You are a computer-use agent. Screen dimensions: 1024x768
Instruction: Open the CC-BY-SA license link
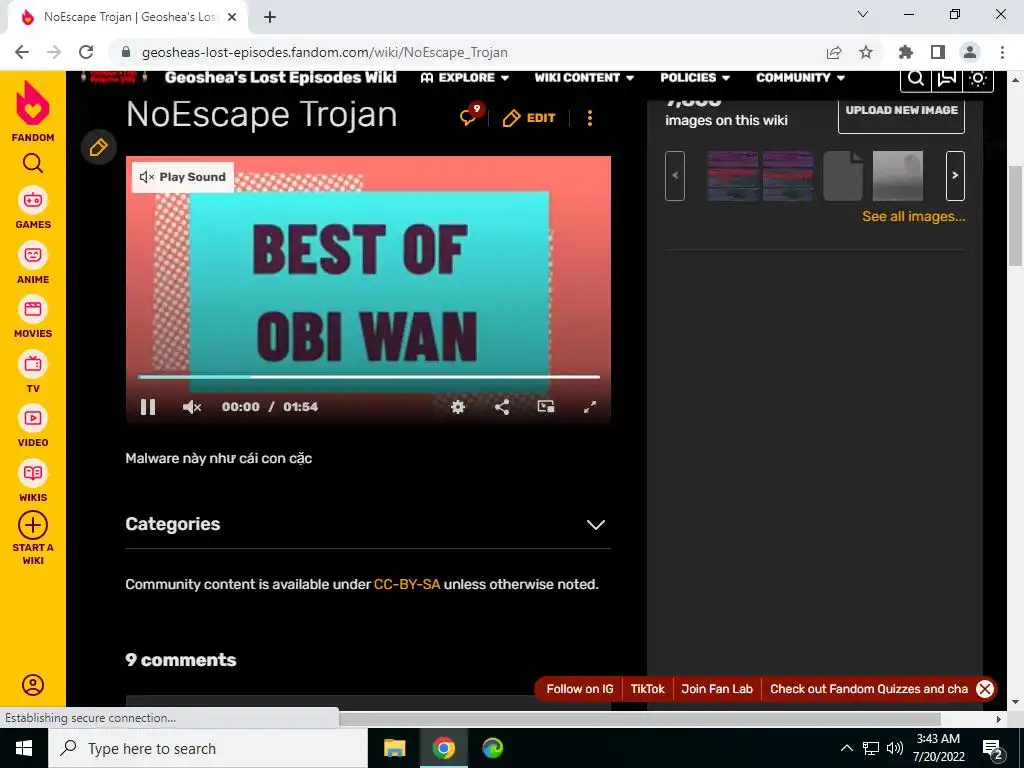pyautogui.click(x=407, y=584)
